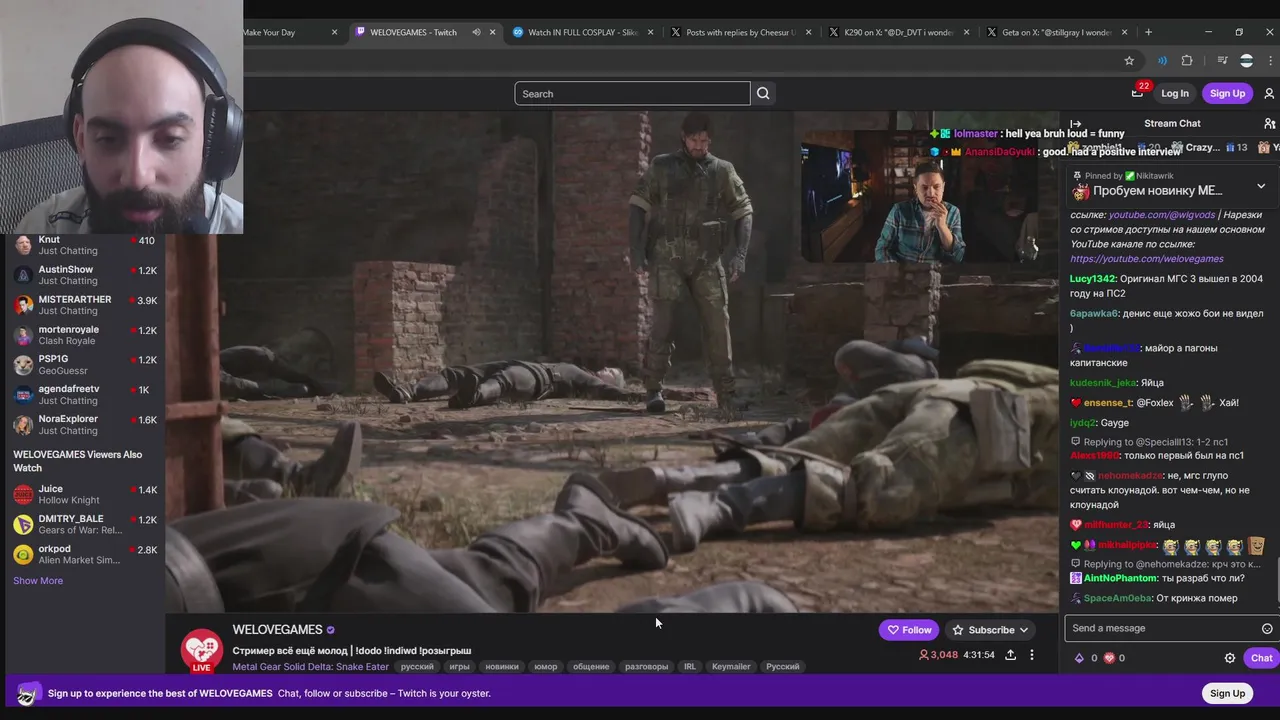Mute the WELOVEGAMES Twitch tab audio
The width and height of the screenshot is (1280, 720).
coord(476,32)
